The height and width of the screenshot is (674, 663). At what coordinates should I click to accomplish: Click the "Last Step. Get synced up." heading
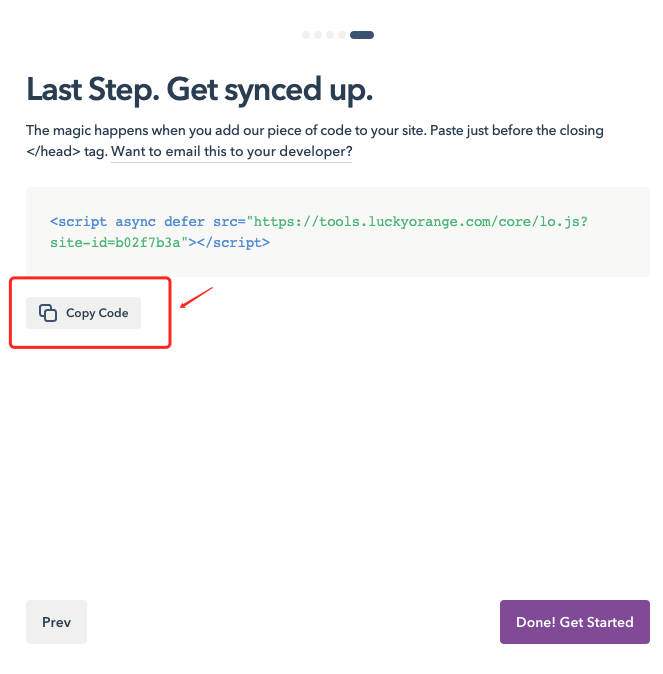point(199,89)
